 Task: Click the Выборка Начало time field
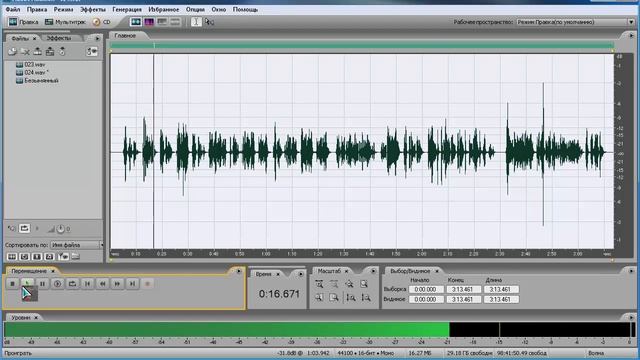click(426, 289)
